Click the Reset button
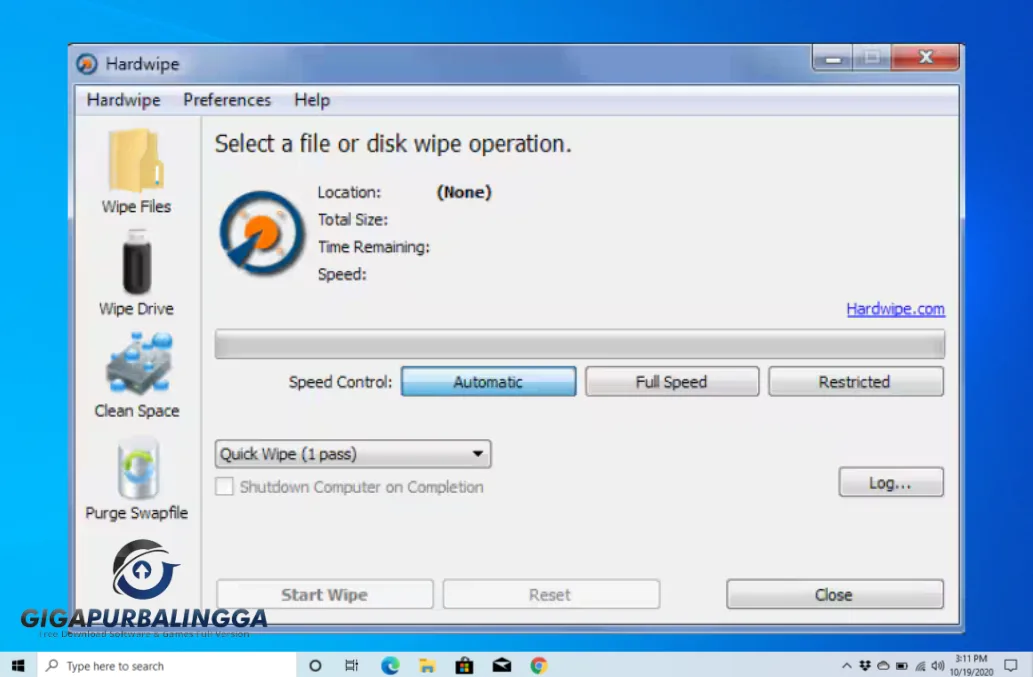The image size is (1033, 677). click(x=551, y=595)
